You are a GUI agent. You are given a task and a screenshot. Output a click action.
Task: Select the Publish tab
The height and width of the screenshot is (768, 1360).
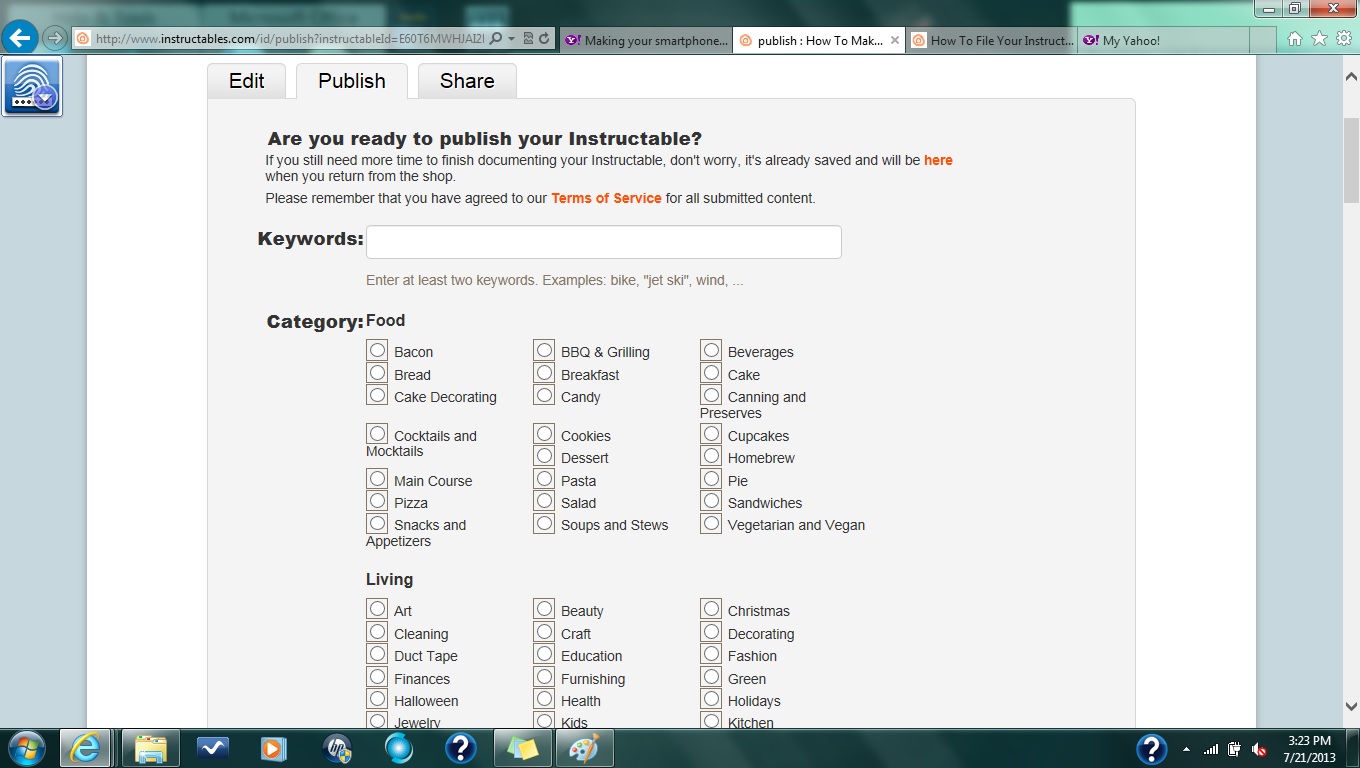[x=352, y=81]
